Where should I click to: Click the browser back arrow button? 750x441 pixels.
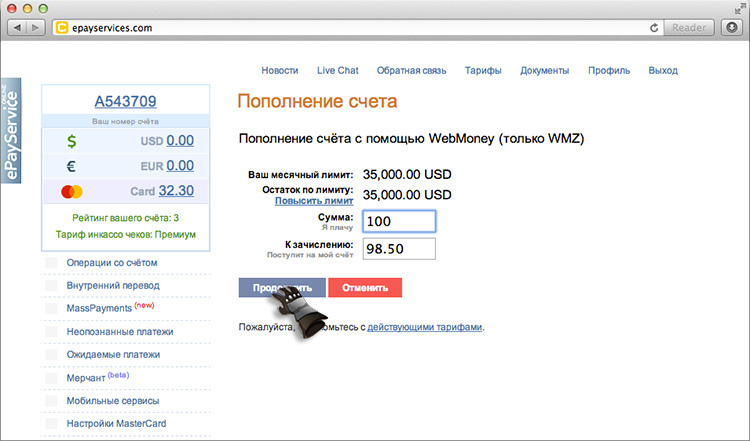[x=17, y=28]
